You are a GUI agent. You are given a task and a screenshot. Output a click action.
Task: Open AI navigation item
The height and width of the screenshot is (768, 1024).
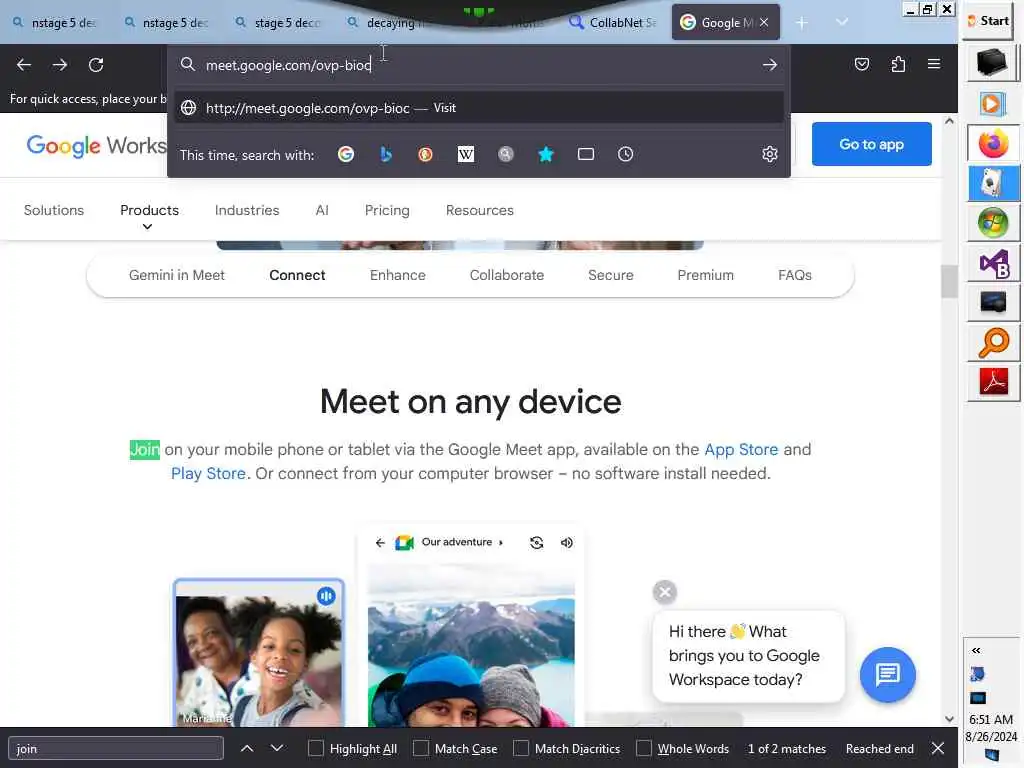pos(322,210)
